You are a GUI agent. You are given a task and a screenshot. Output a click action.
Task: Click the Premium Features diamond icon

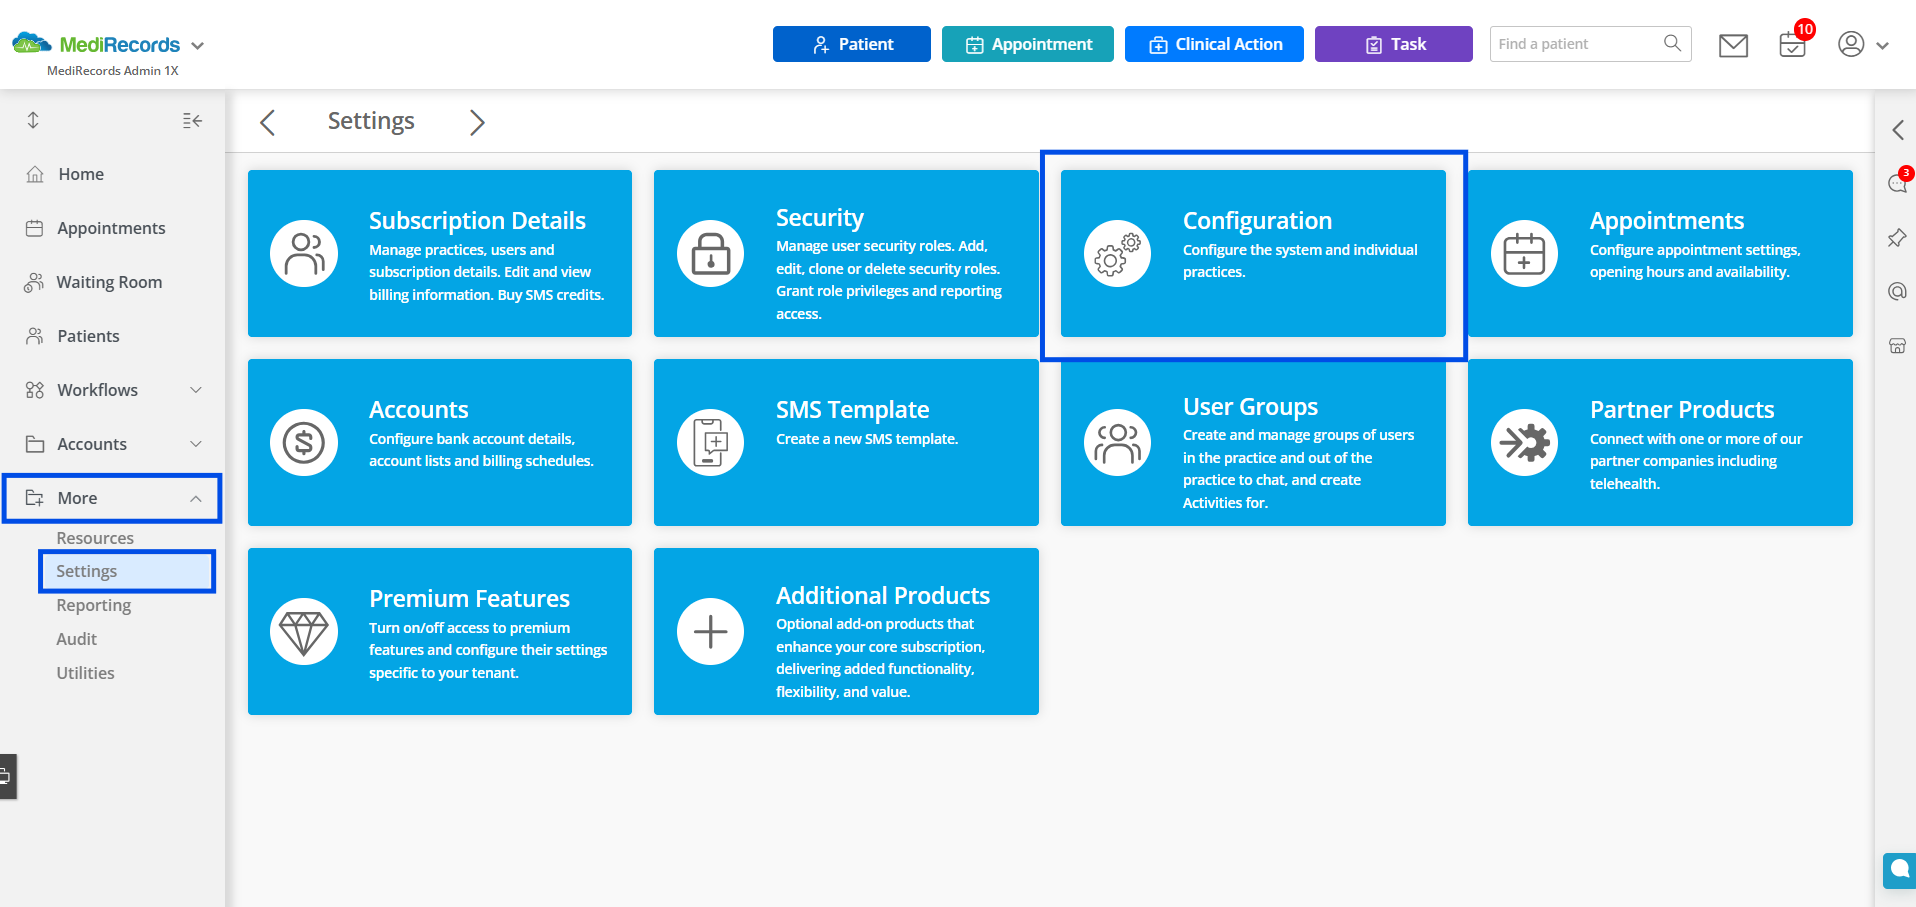(304, 631)
